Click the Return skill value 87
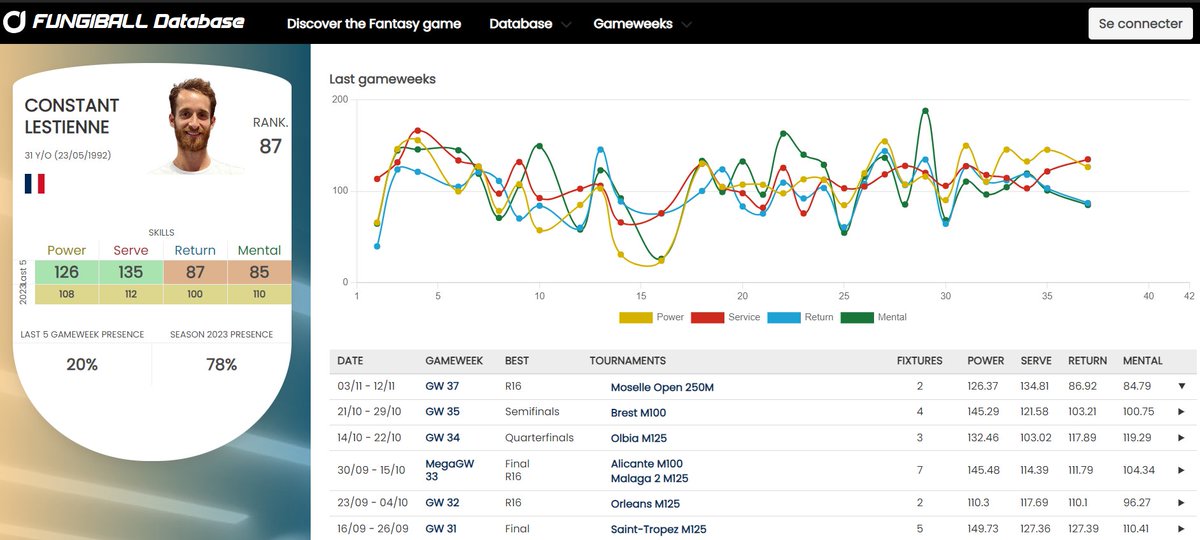This screenshot has height=540, width=1200. (x=195, y=272)
